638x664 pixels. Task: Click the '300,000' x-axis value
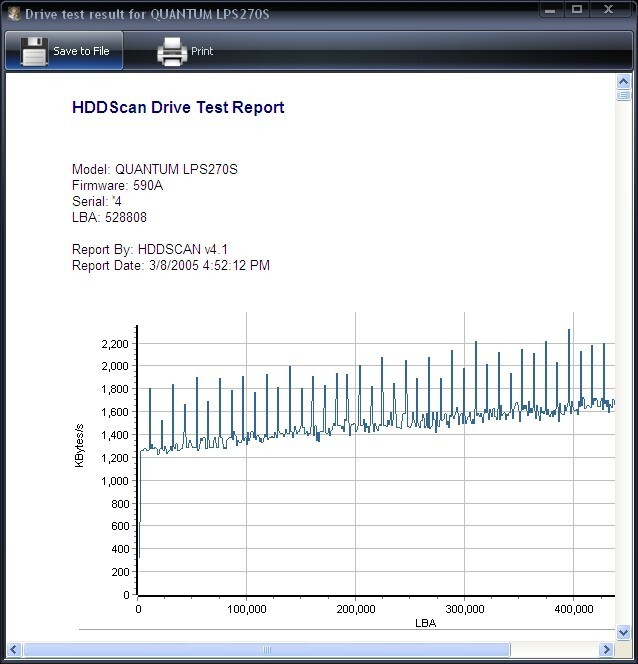[465, 609]
